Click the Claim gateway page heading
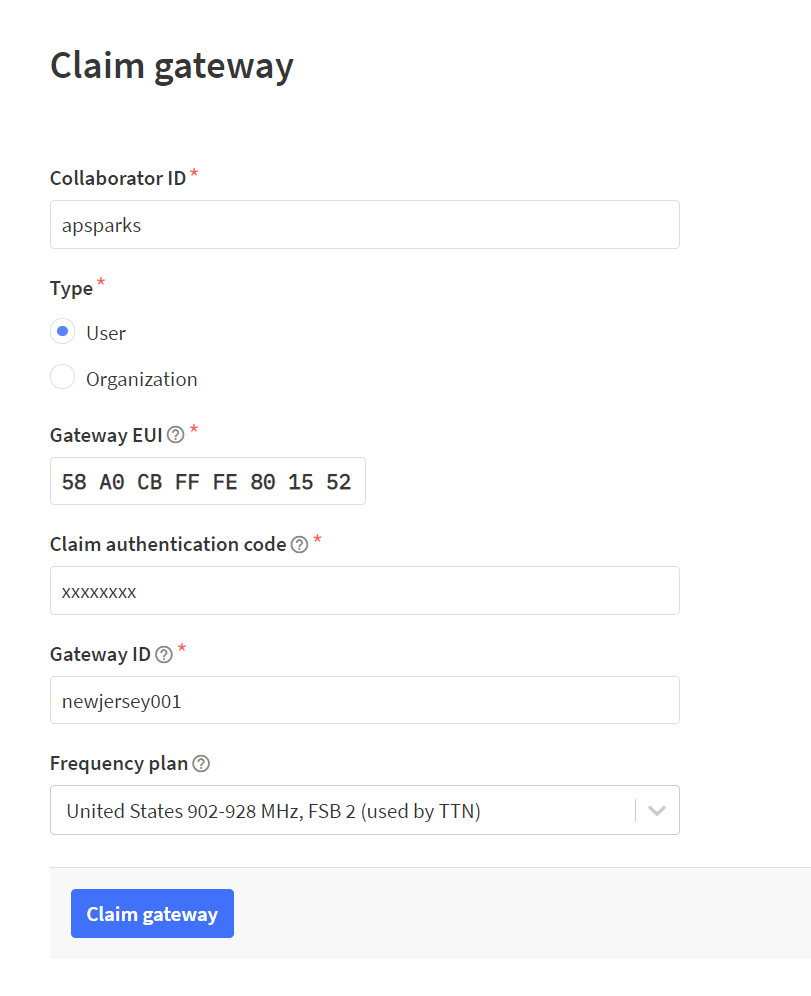811x996 pixels. [171, 67]
